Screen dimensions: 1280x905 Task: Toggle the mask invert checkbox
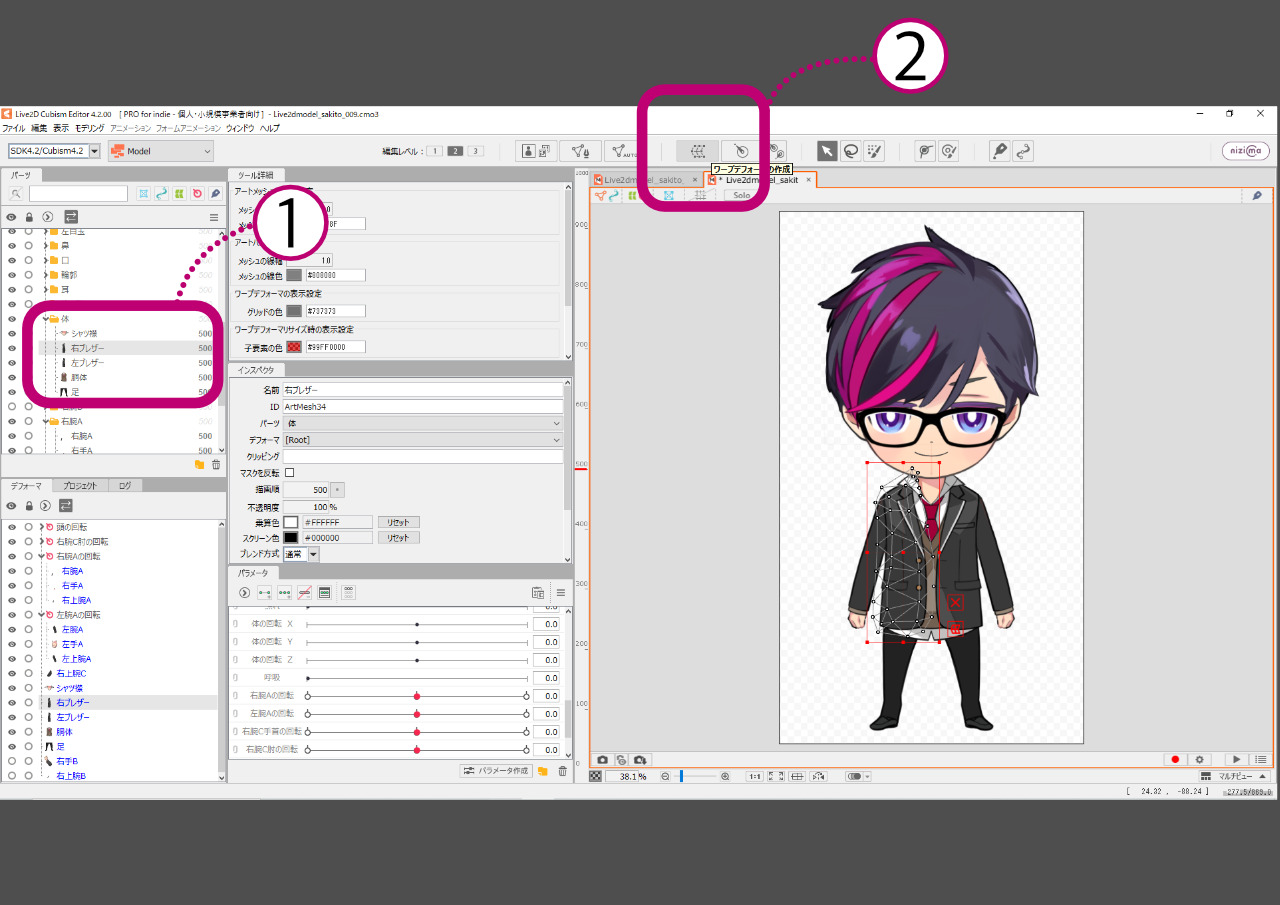pyautogui.click(x=290, y=472)
